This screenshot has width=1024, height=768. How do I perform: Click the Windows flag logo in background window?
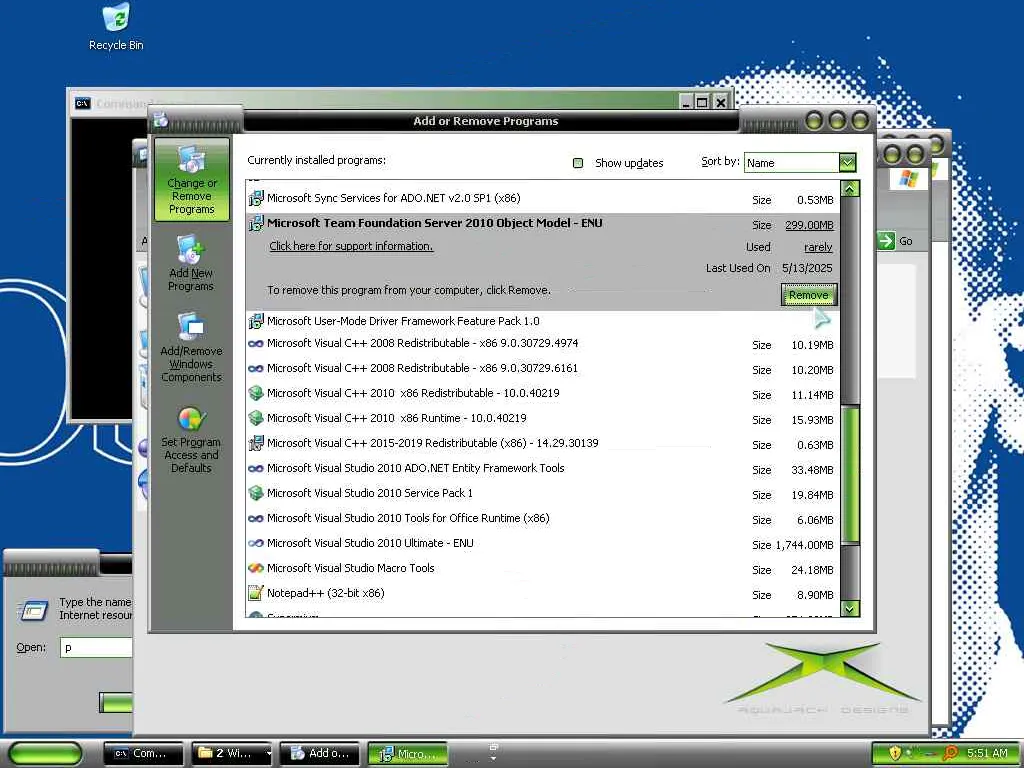[x=908, y=177]
